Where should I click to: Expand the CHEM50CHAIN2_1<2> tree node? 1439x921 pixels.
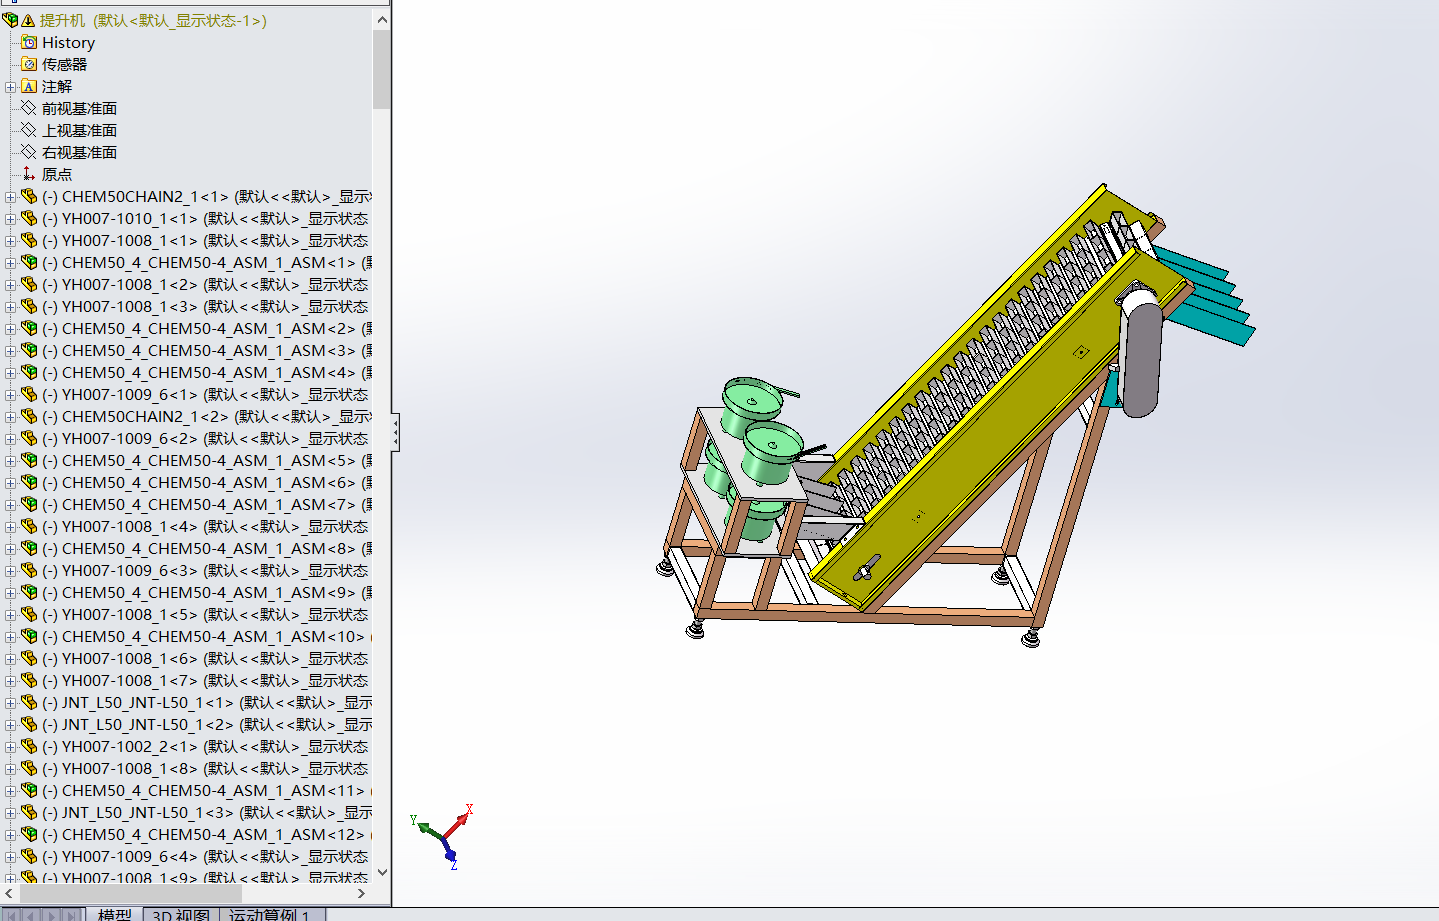pyautogui.click(x=10, y=417)
